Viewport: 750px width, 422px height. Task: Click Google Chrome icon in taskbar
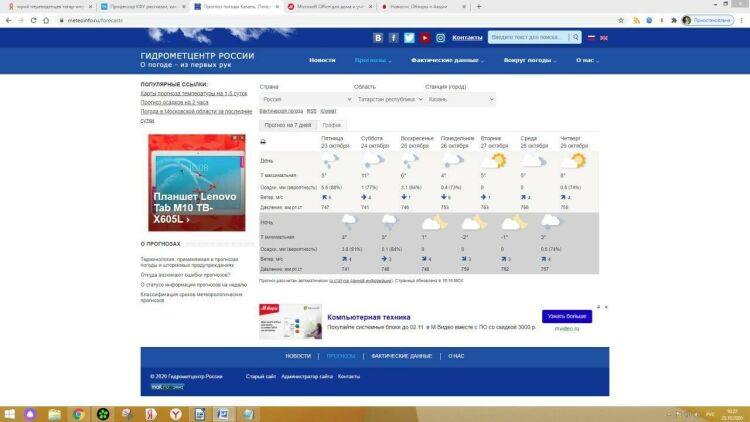click(x=78, y=413)
